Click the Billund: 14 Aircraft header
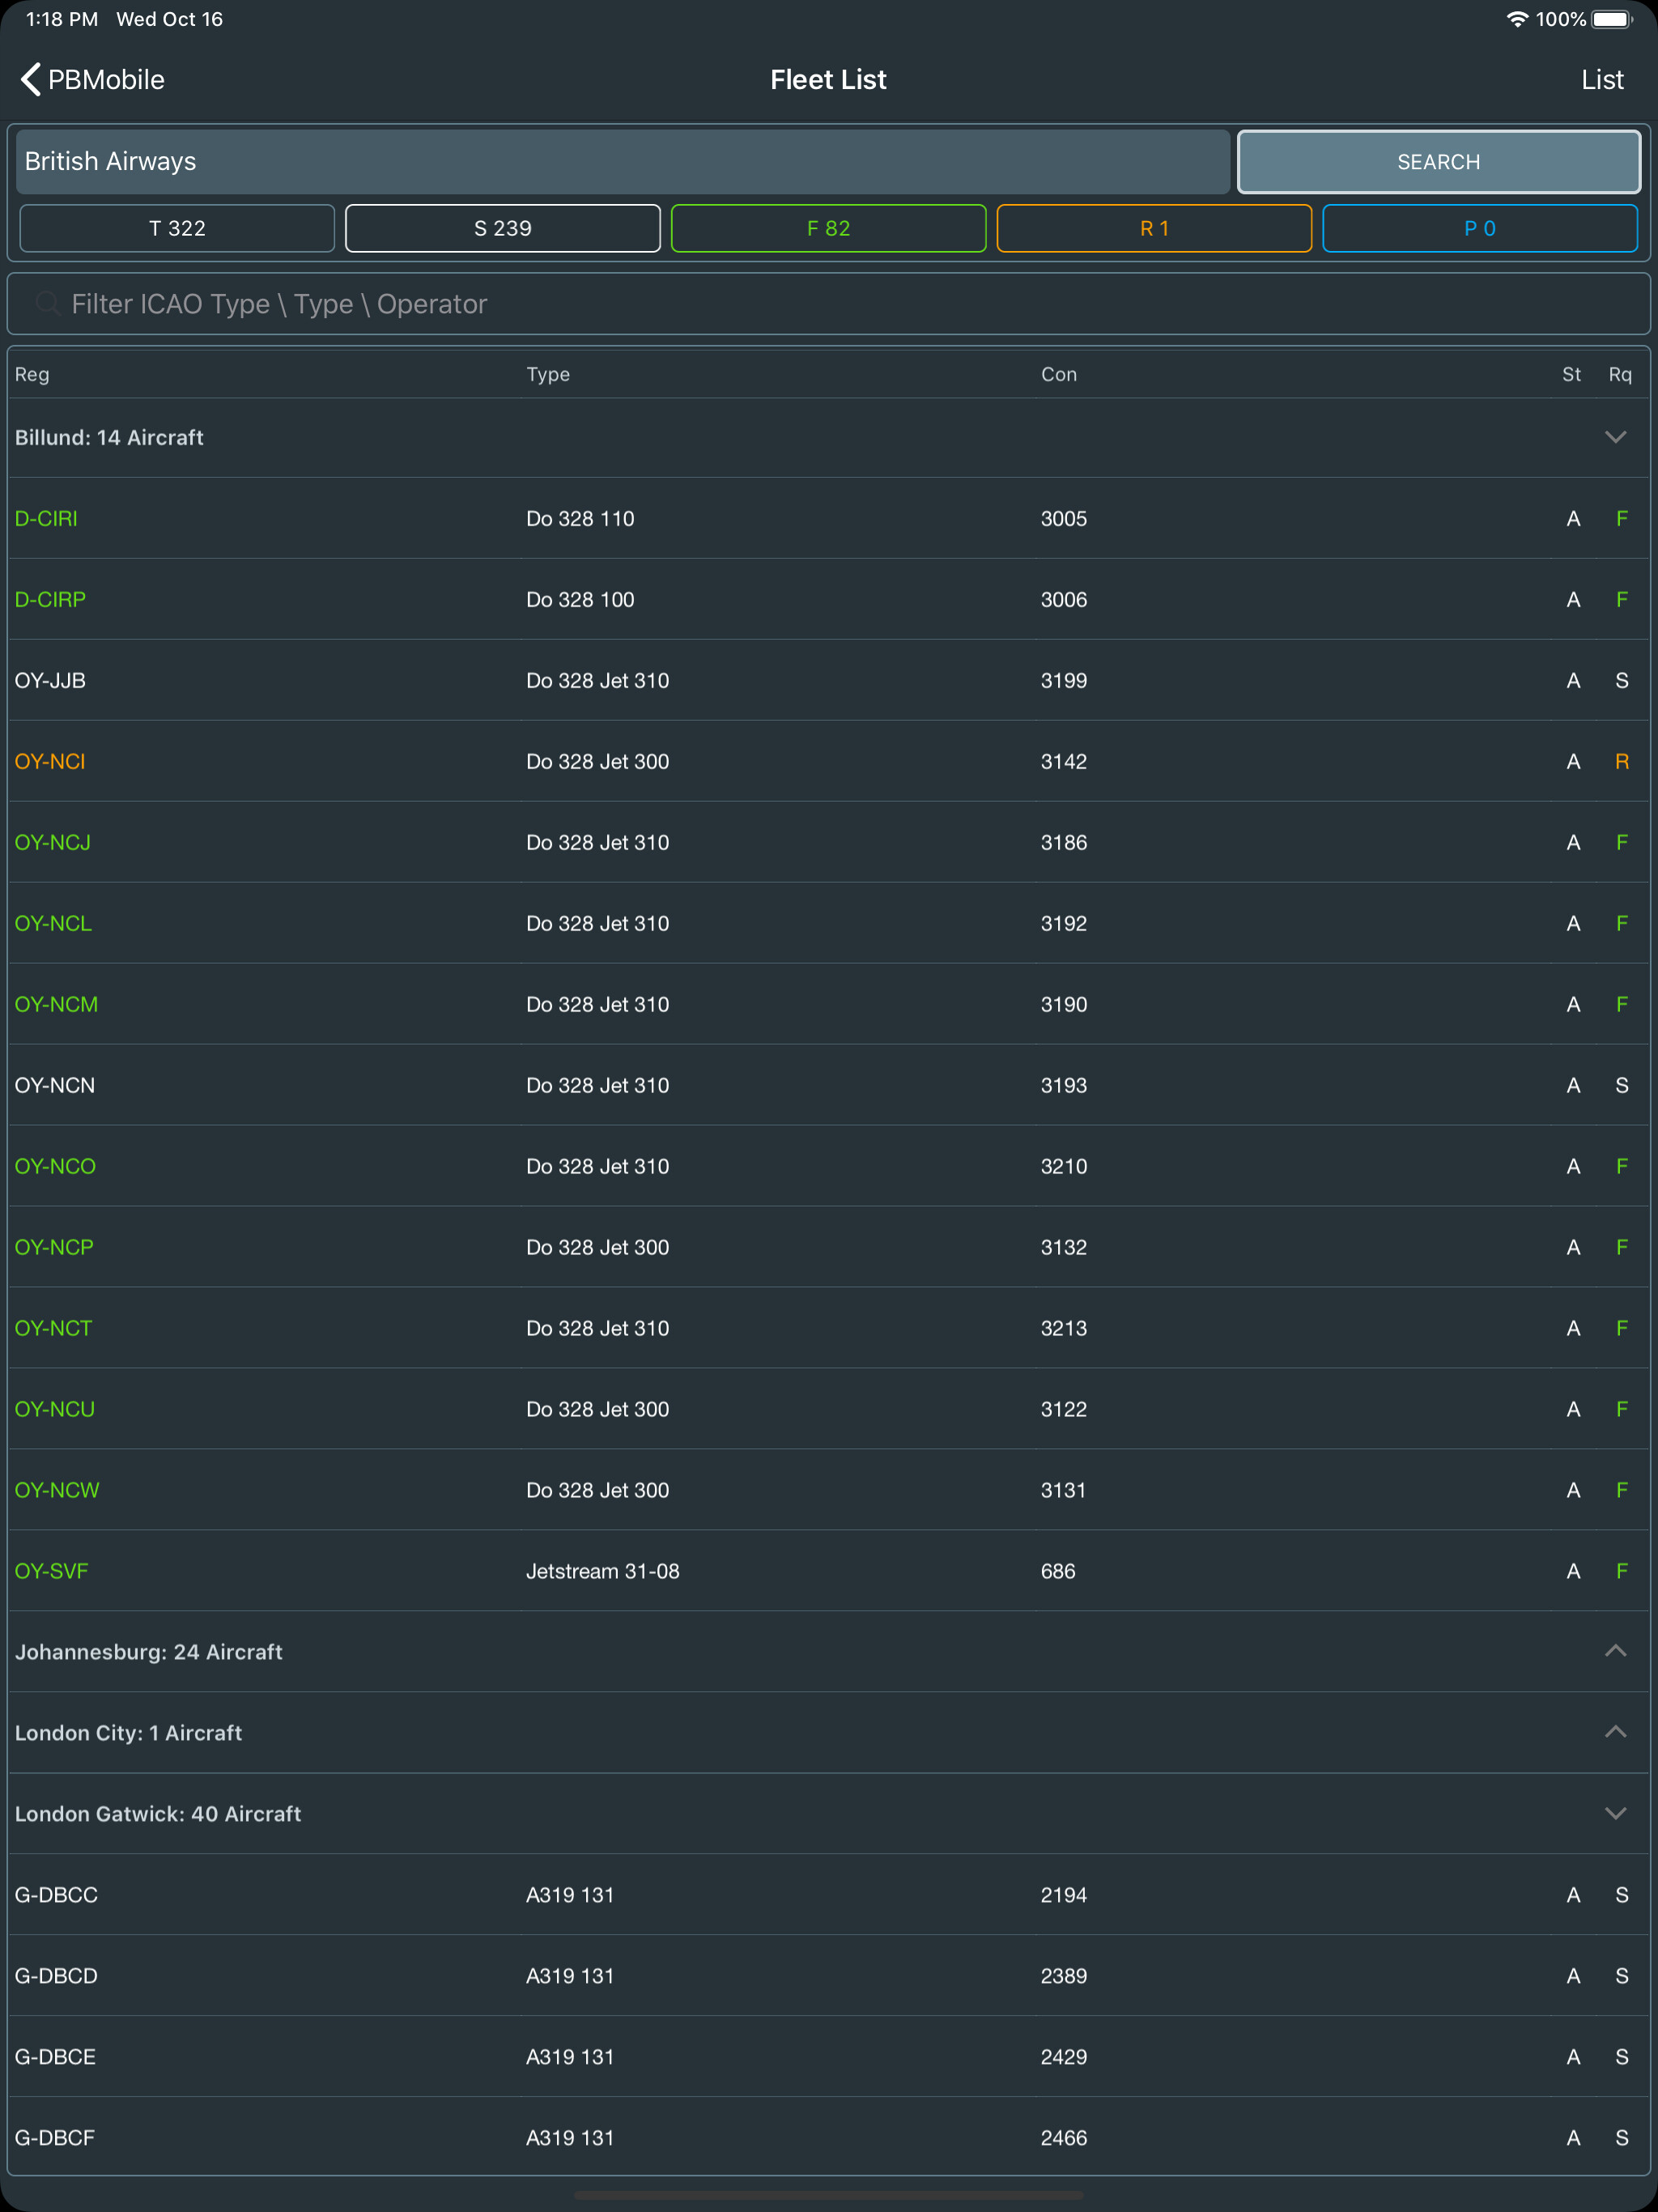 (x=829, y=438)
